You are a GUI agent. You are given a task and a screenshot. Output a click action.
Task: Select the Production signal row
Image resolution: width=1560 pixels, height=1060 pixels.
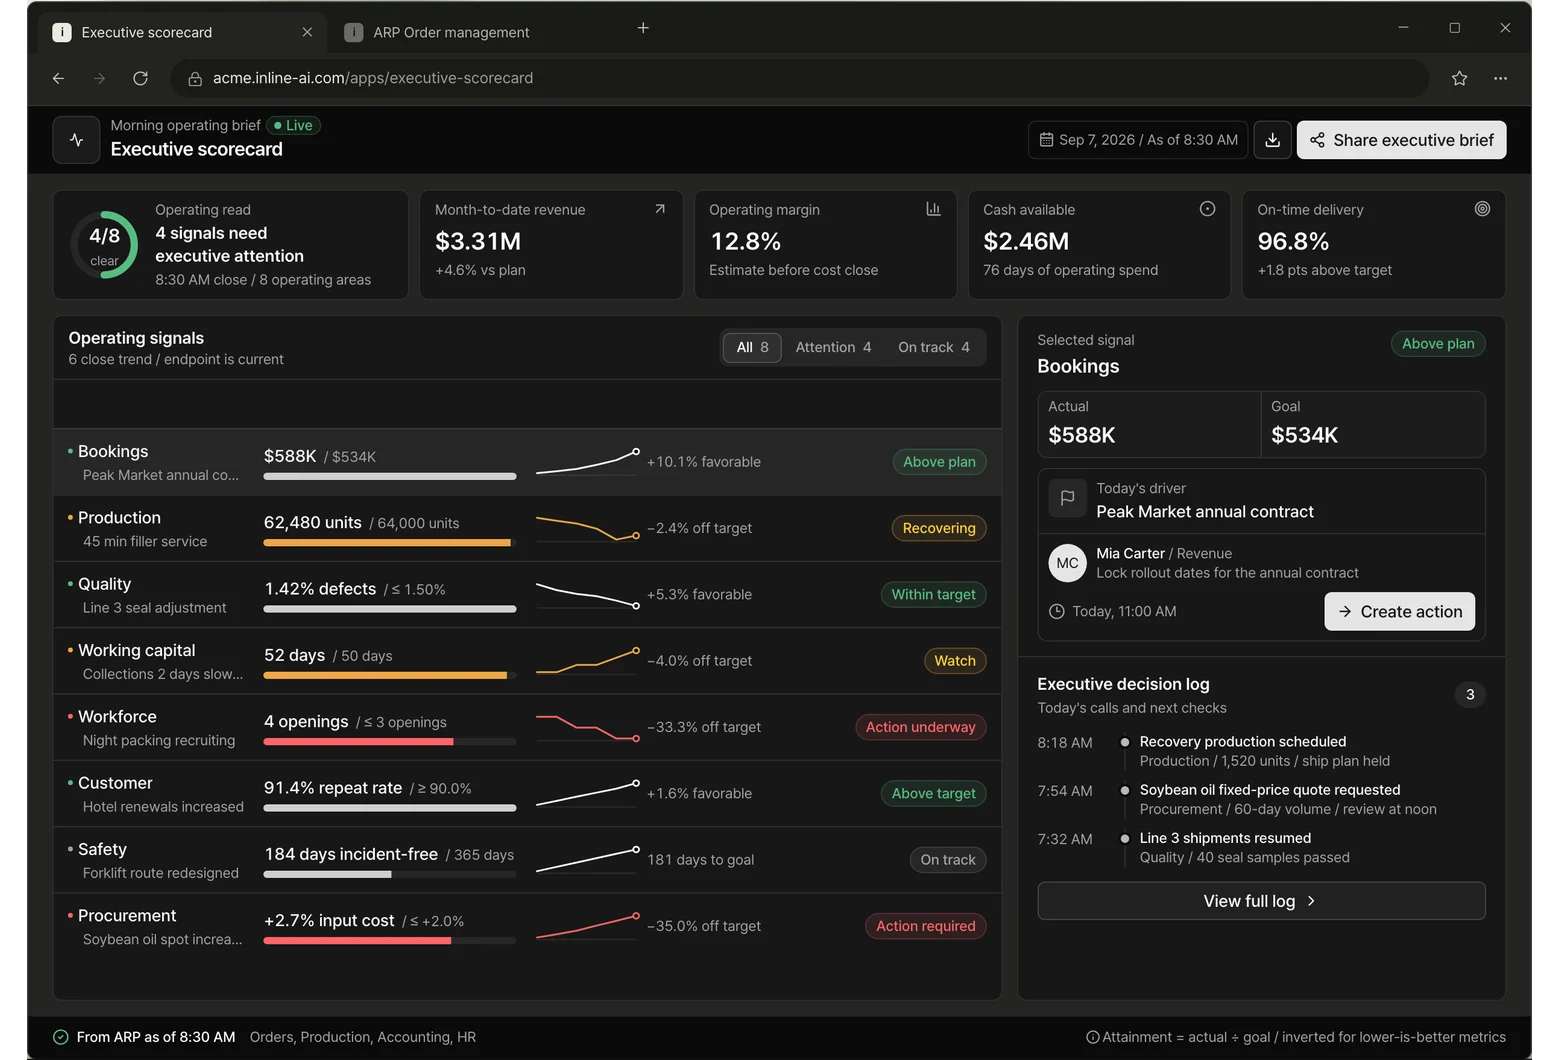pos(527,528)
